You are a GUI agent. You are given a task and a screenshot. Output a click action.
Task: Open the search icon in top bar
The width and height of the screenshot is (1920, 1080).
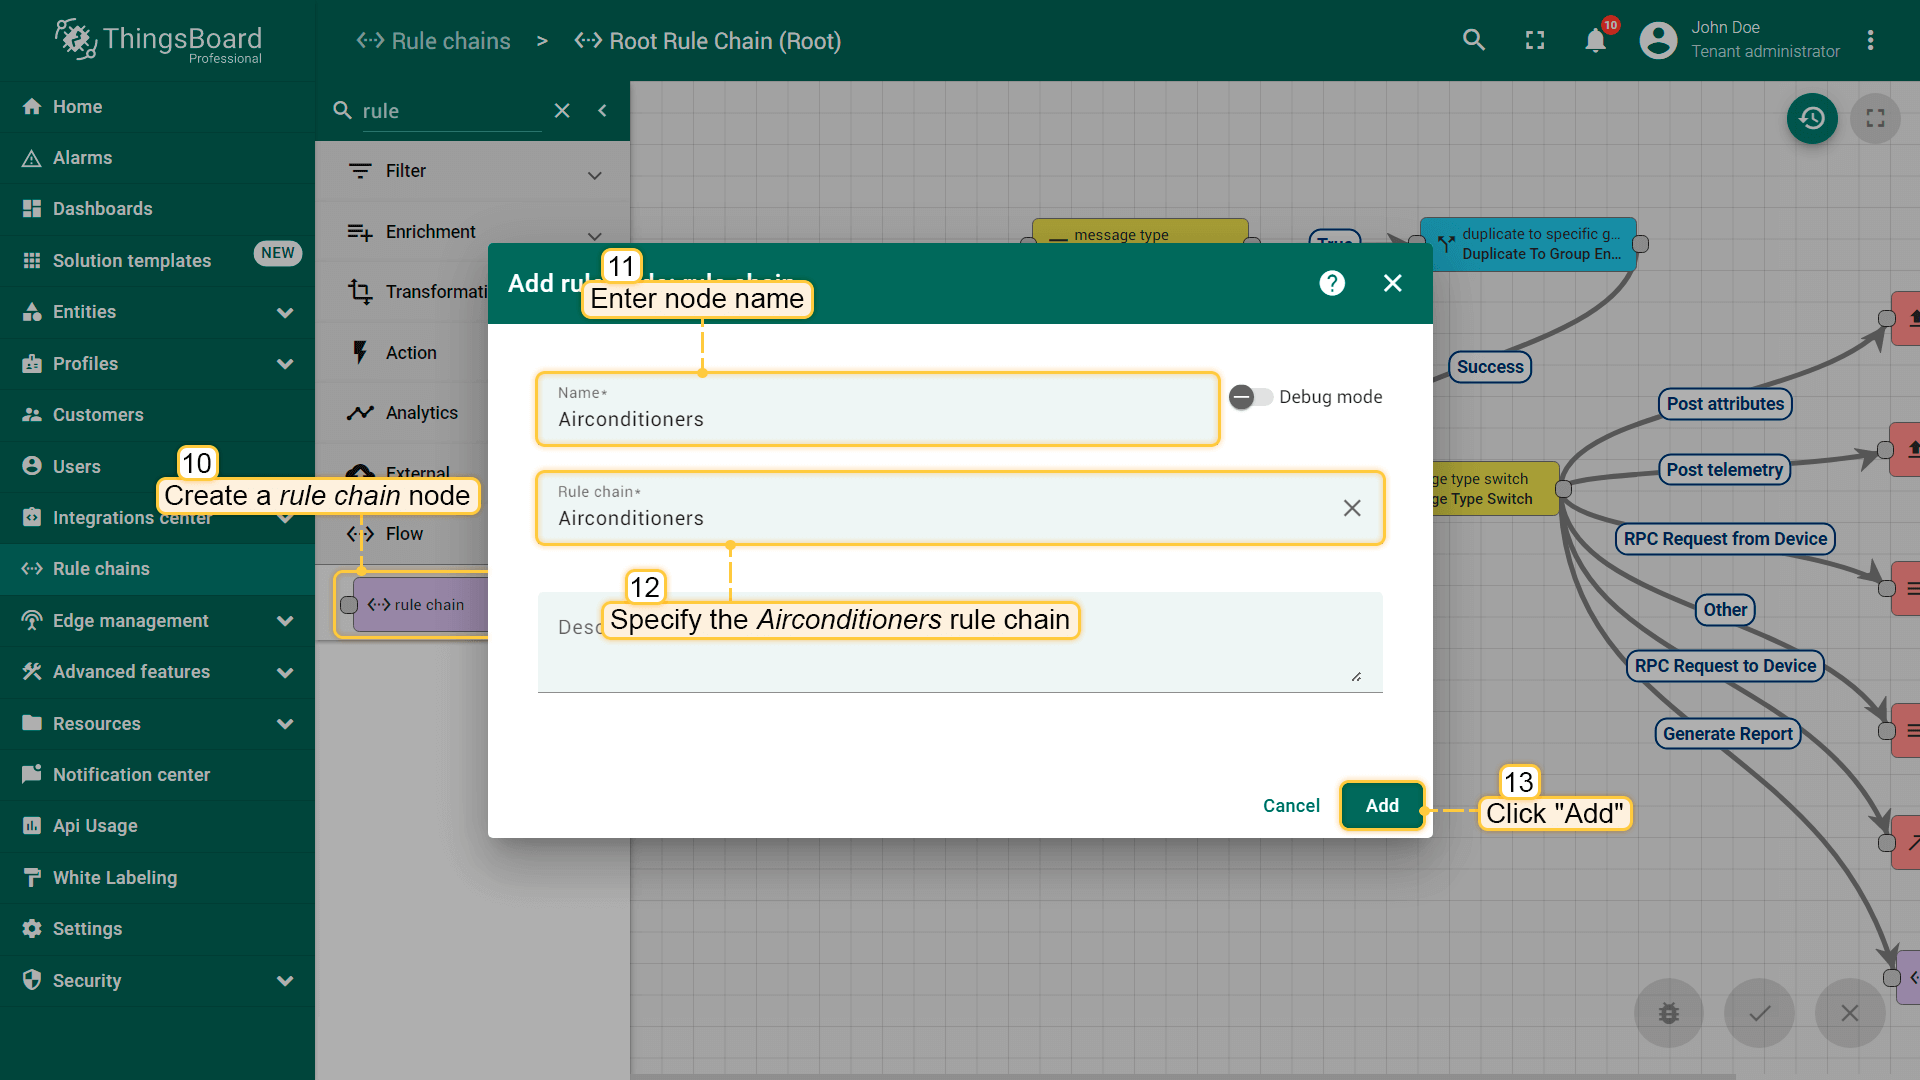1473,40
